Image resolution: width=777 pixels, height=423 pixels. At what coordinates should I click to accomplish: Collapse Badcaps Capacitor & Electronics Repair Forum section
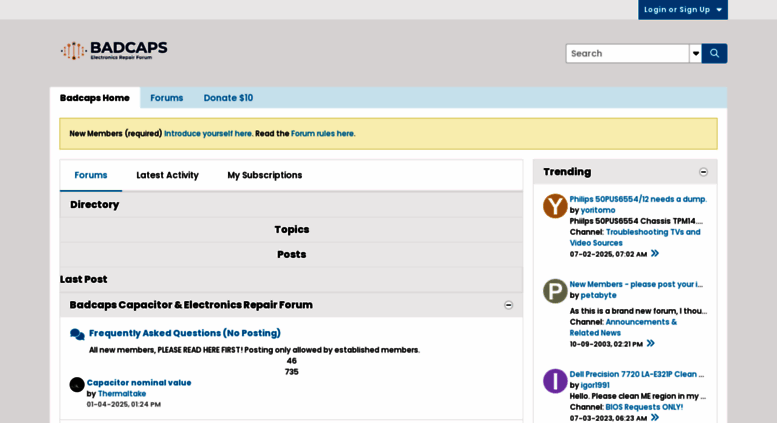point(508,305)
